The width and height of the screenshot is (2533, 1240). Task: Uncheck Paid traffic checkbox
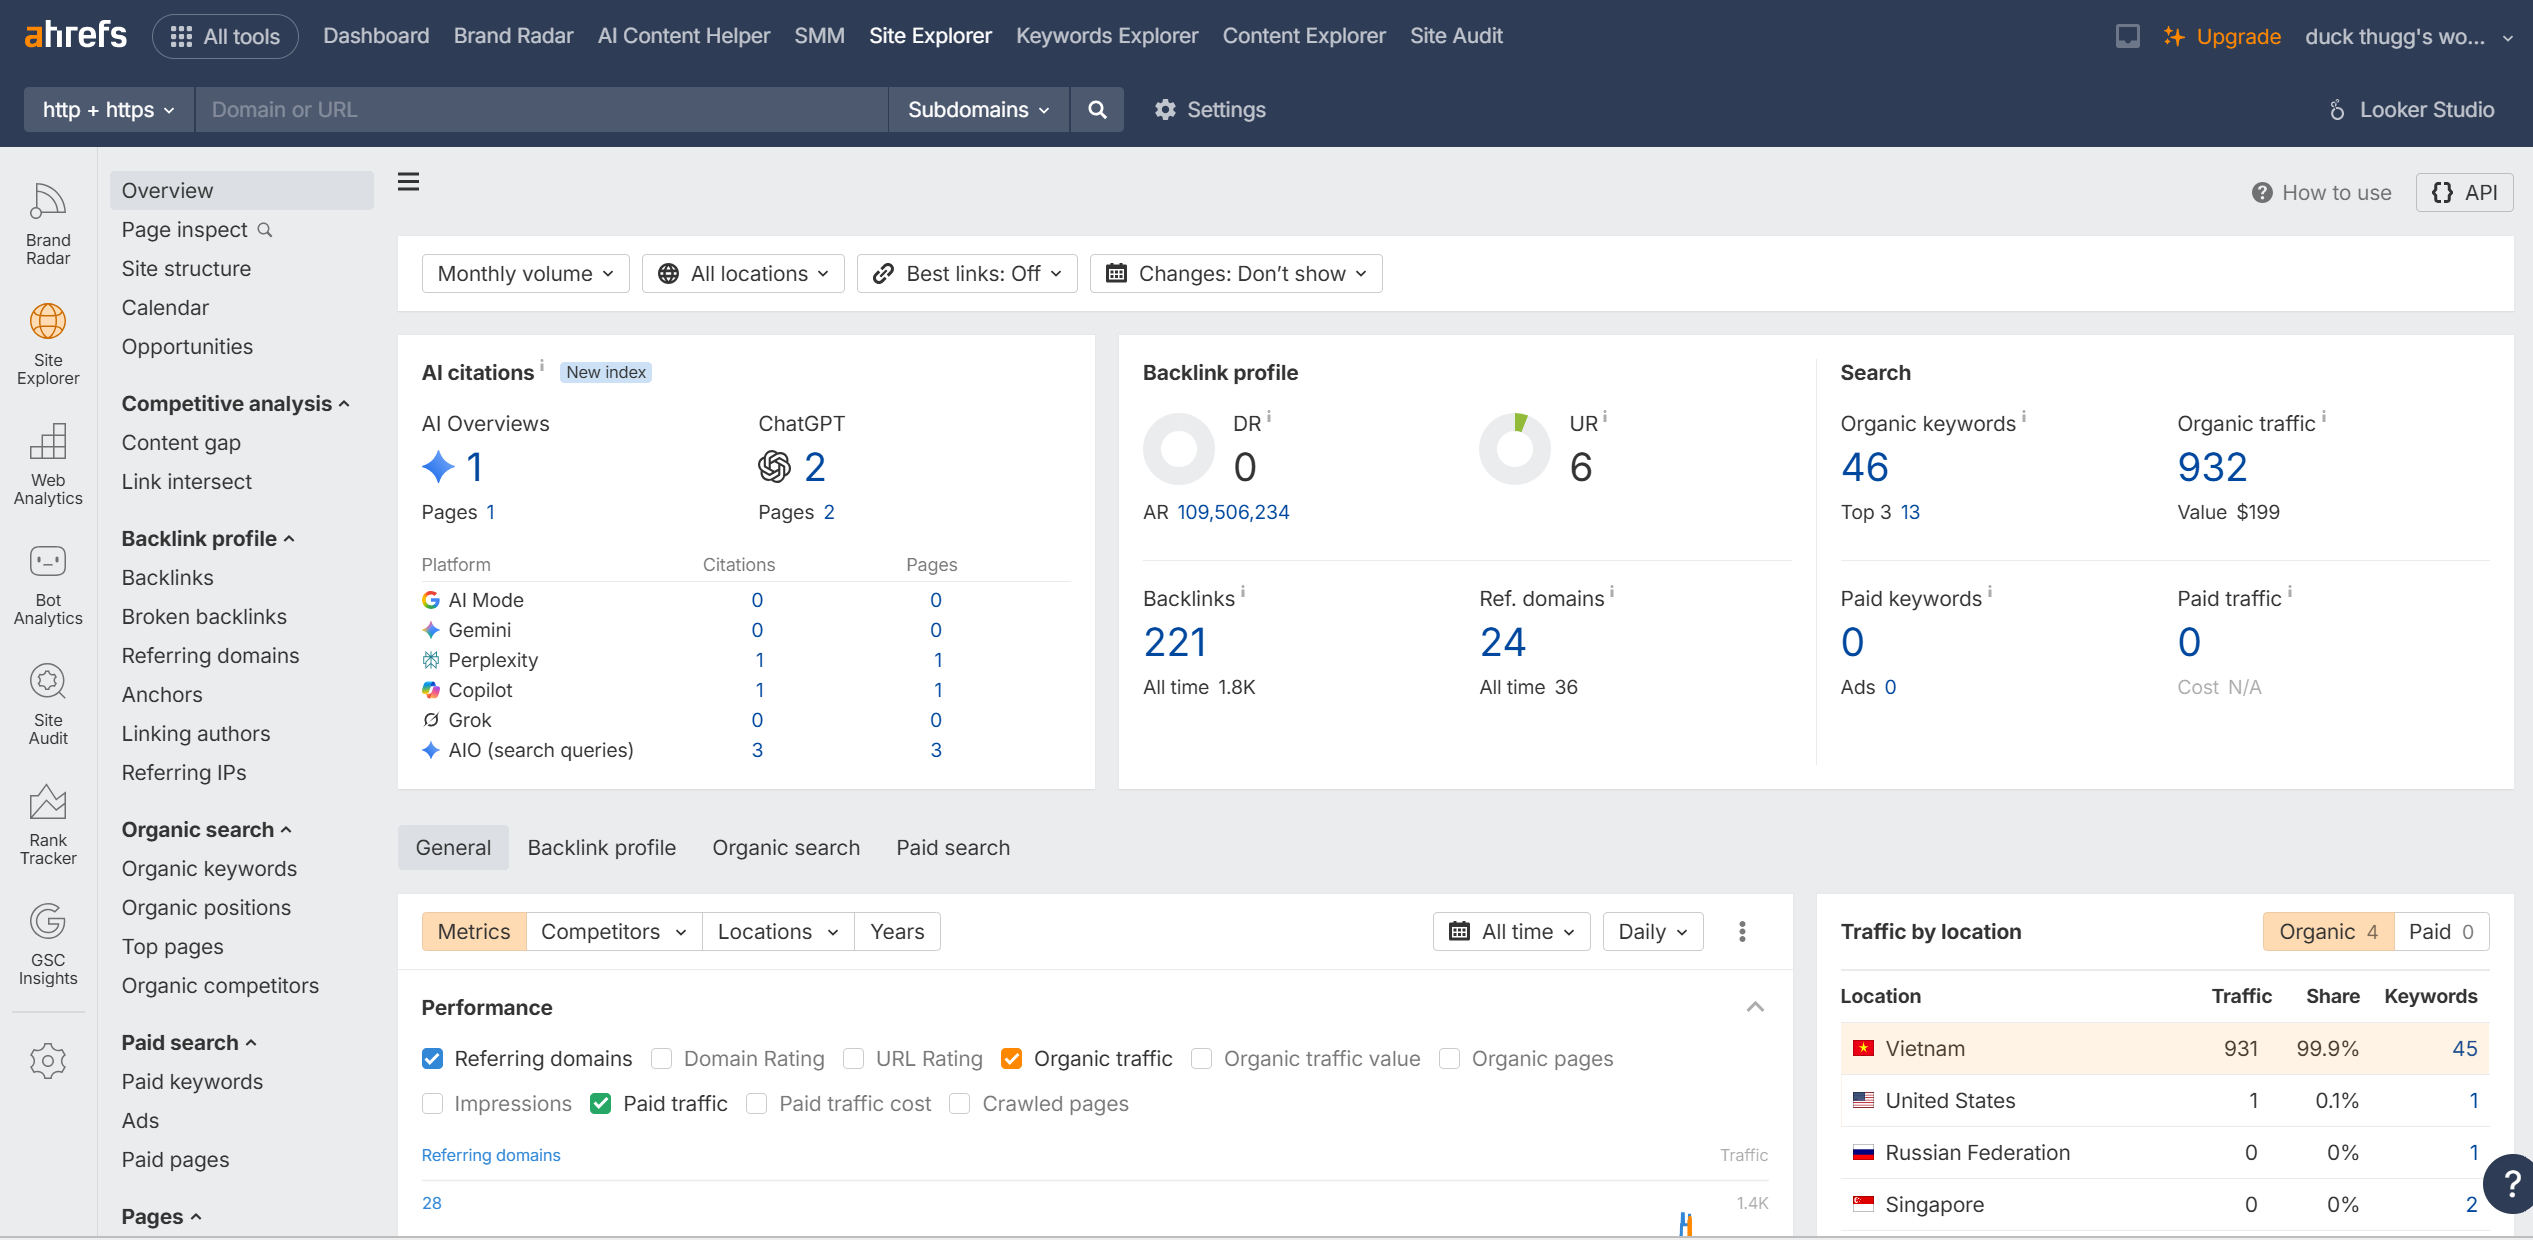[600, 1103]
